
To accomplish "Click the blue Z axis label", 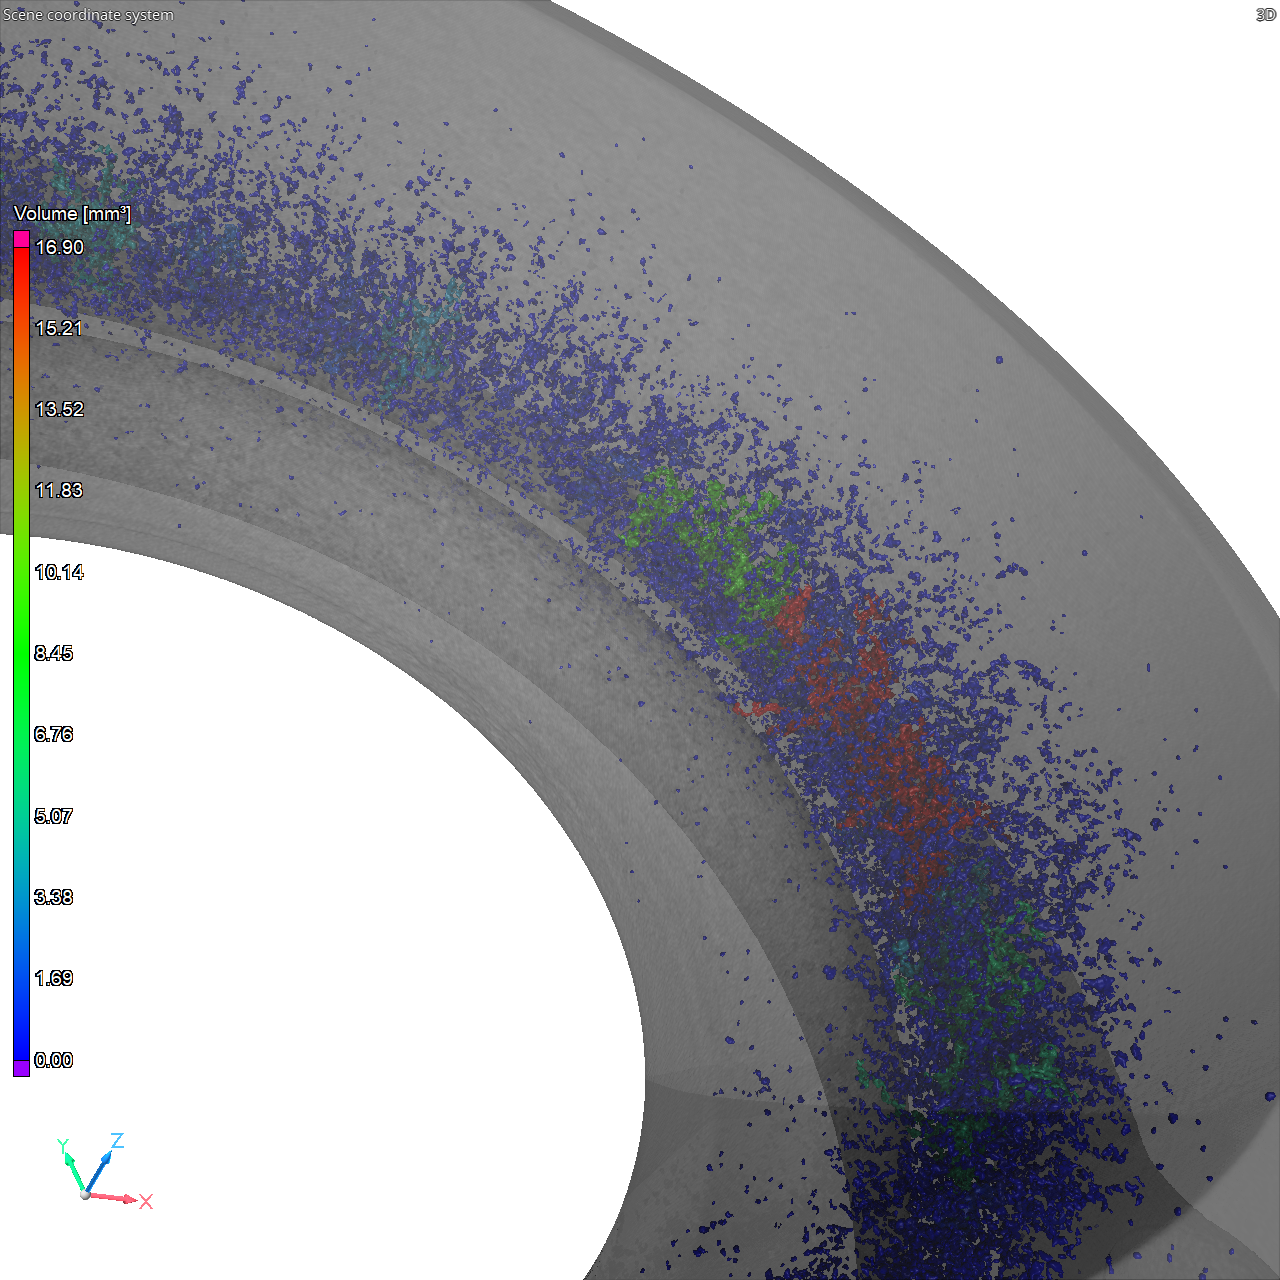I will click(x=117, y=1141).
